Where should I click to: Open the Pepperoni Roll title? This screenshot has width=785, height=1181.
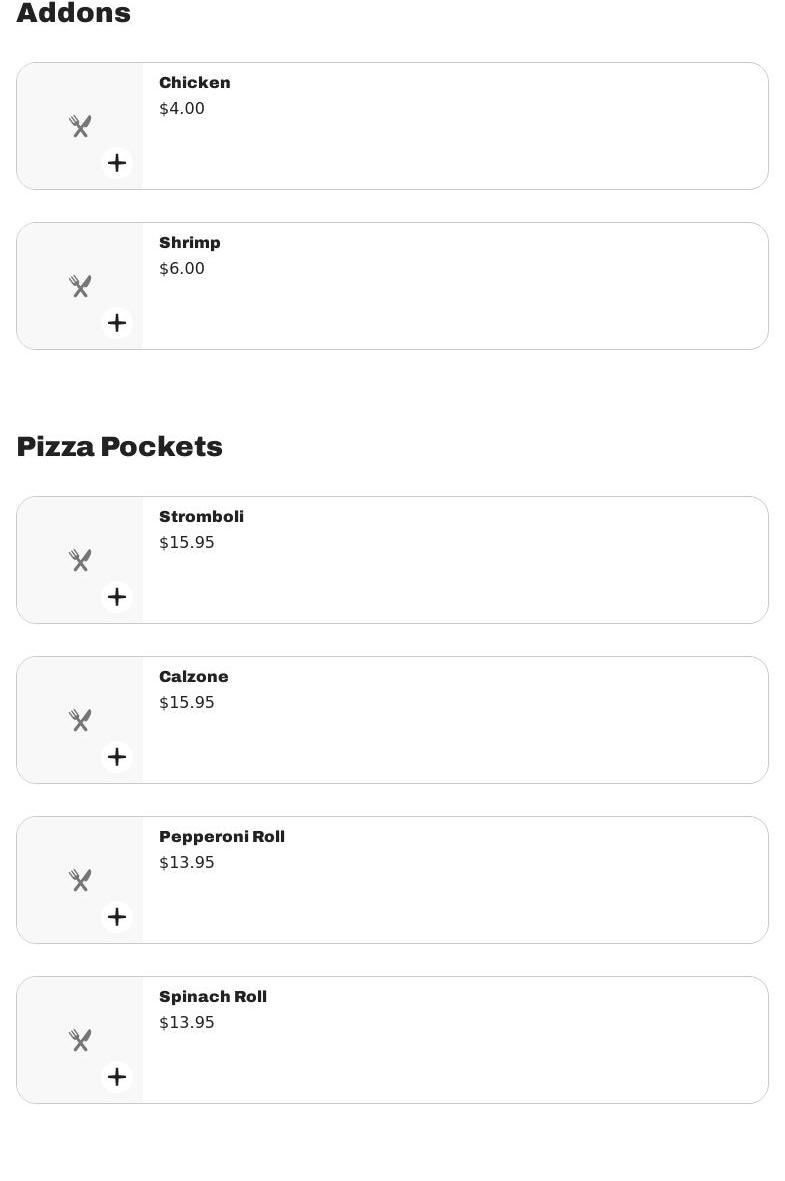point(222,837)
